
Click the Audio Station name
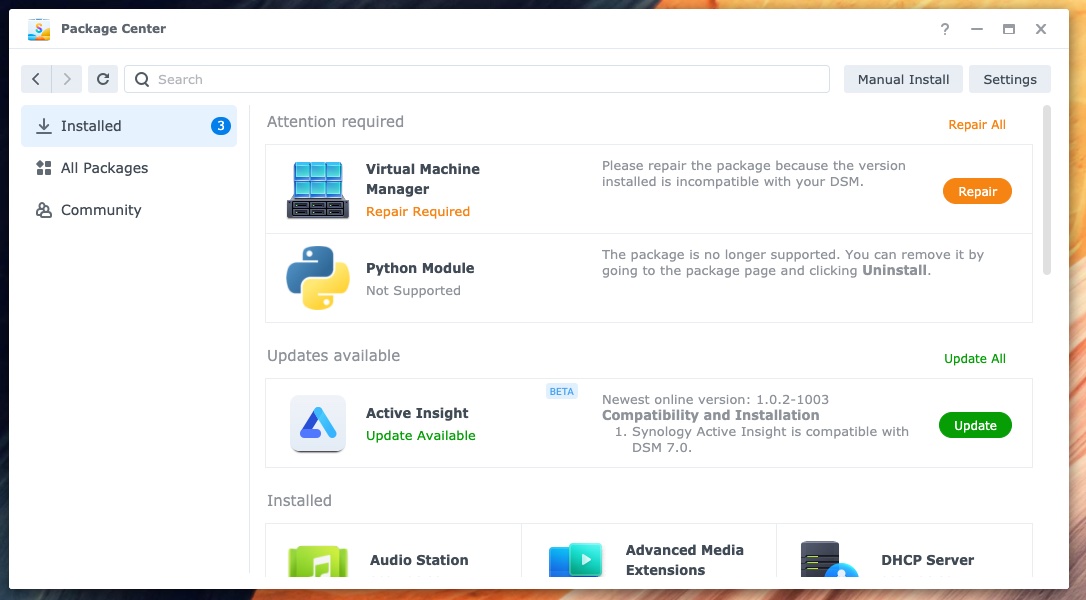click(419, 560)
